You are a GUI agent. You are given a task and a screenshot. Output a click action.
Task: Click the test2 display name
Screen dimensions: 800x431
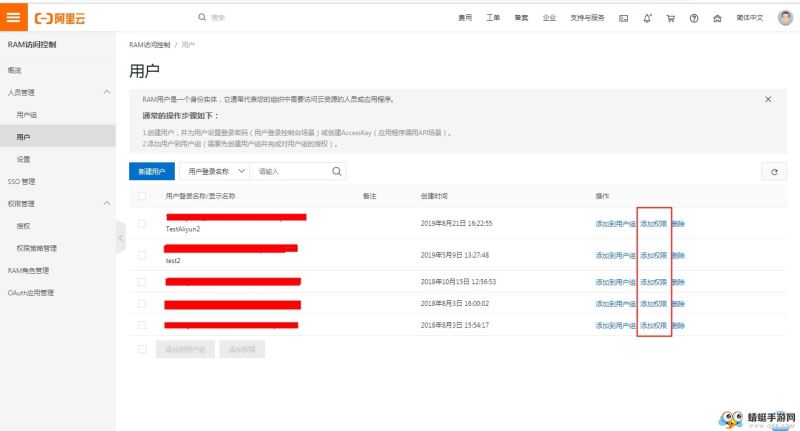tap(173, 261)
